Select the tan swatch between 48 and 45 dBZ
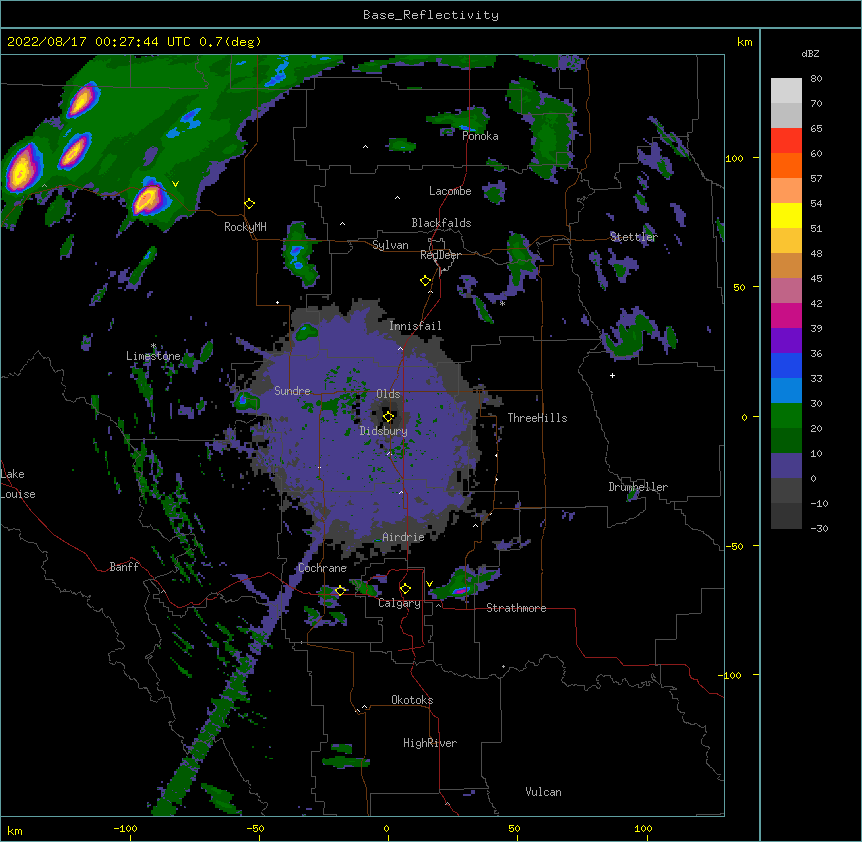Viewport: 862px width, 842px height. [x=786, y=265]
